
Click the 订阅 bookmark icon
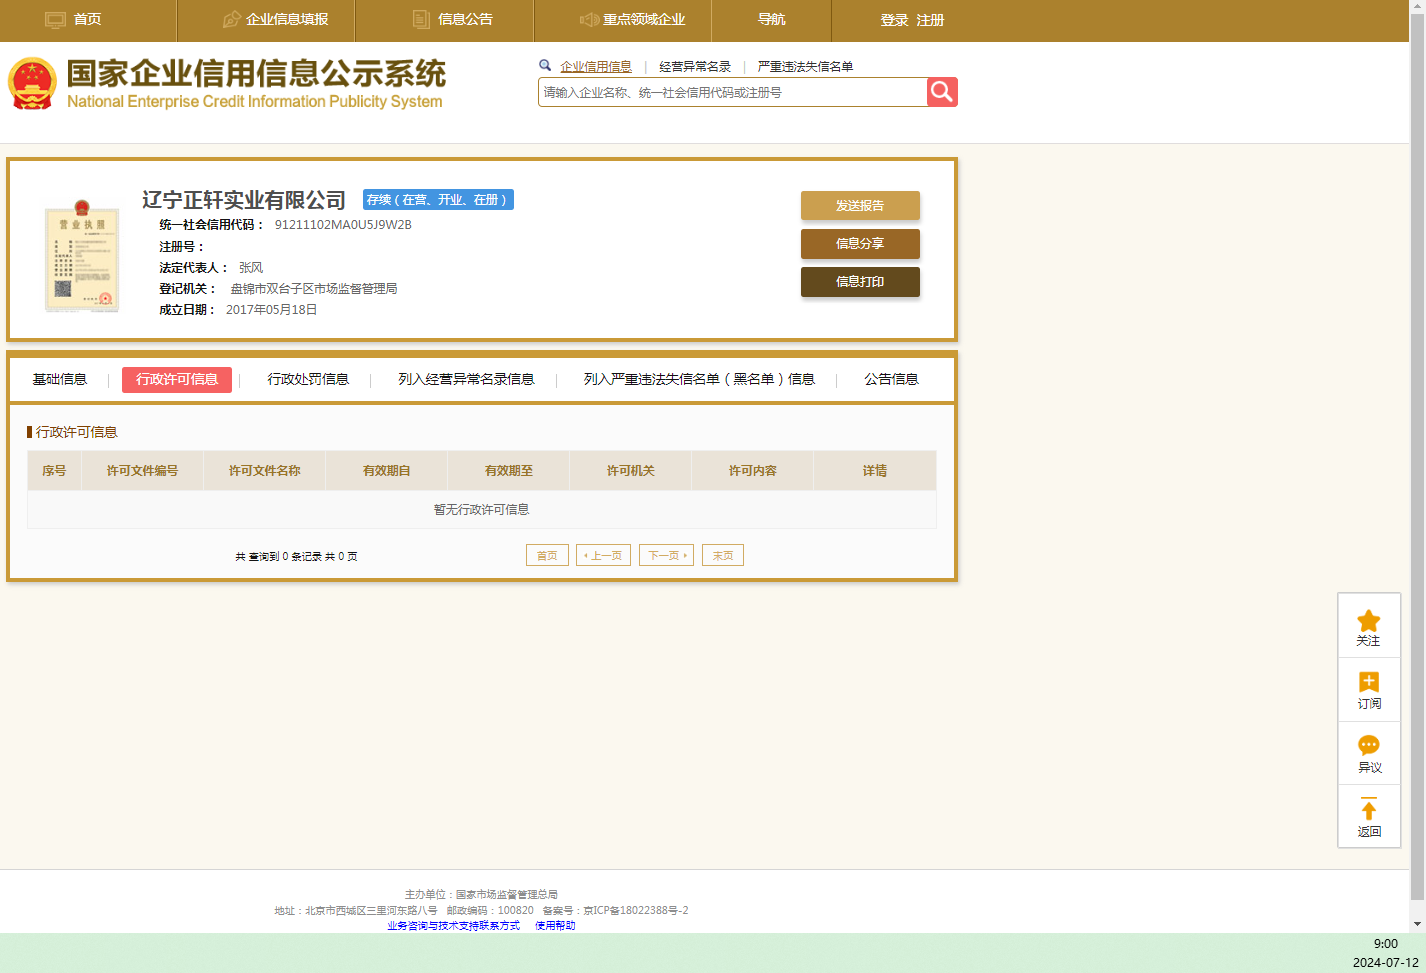[1369, 682]
